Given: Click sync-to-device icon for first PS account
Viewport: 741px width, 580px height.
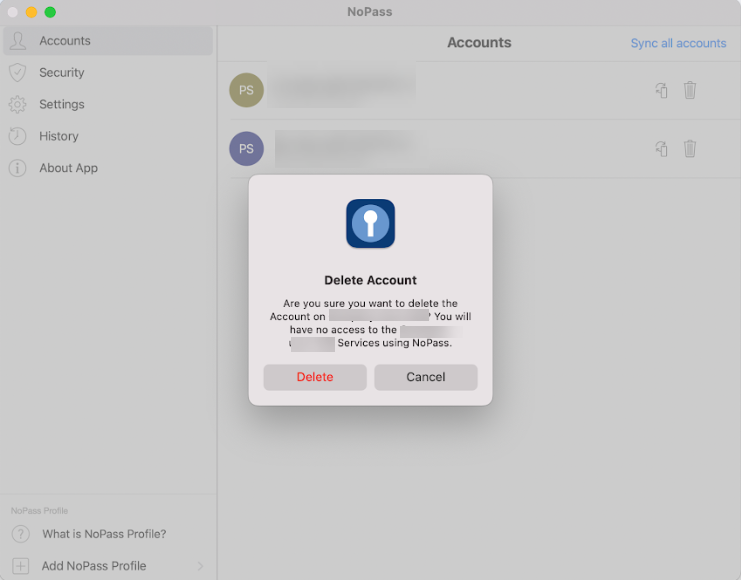Looking at the screenshot, I should [x=662, y=90].
